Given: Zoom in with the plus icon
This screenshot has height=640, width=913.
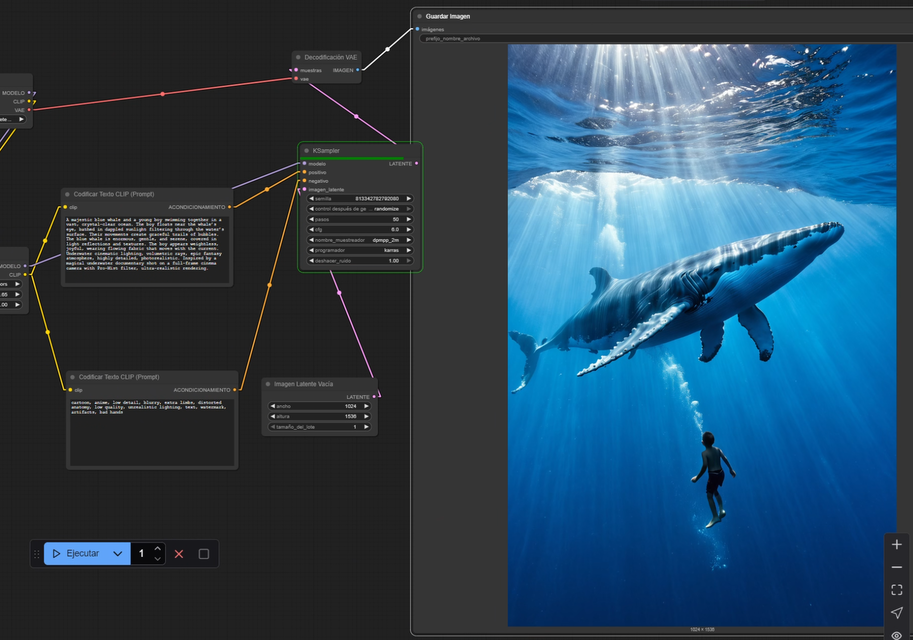Looking at the screenshot, I should click(897, 544).
